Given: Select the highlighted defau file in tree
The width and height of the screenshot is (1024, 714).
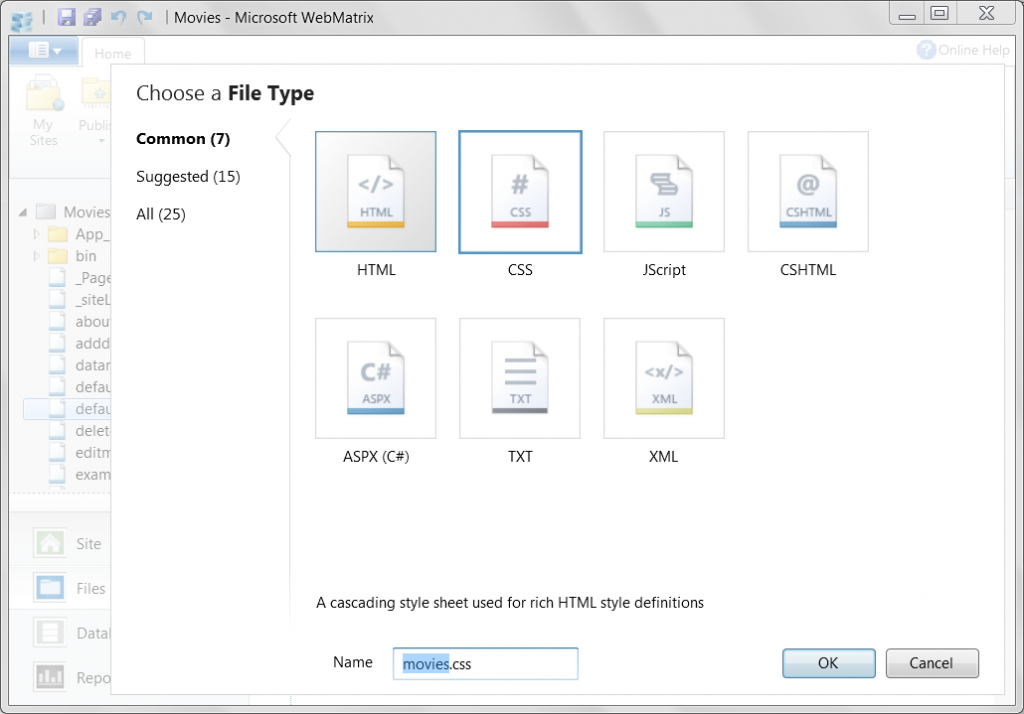Looking at the screenshot, I should pyautogui.click(x=67, y=408).
